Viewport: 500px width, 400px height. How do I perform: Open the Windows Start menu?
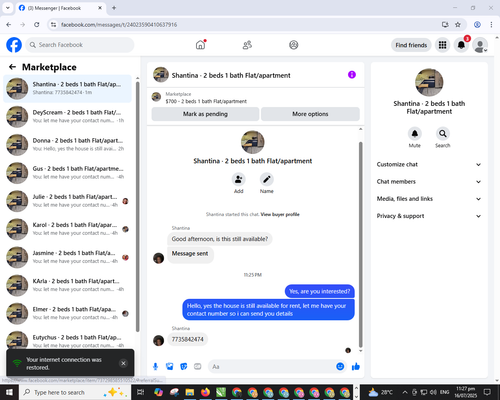9,392
